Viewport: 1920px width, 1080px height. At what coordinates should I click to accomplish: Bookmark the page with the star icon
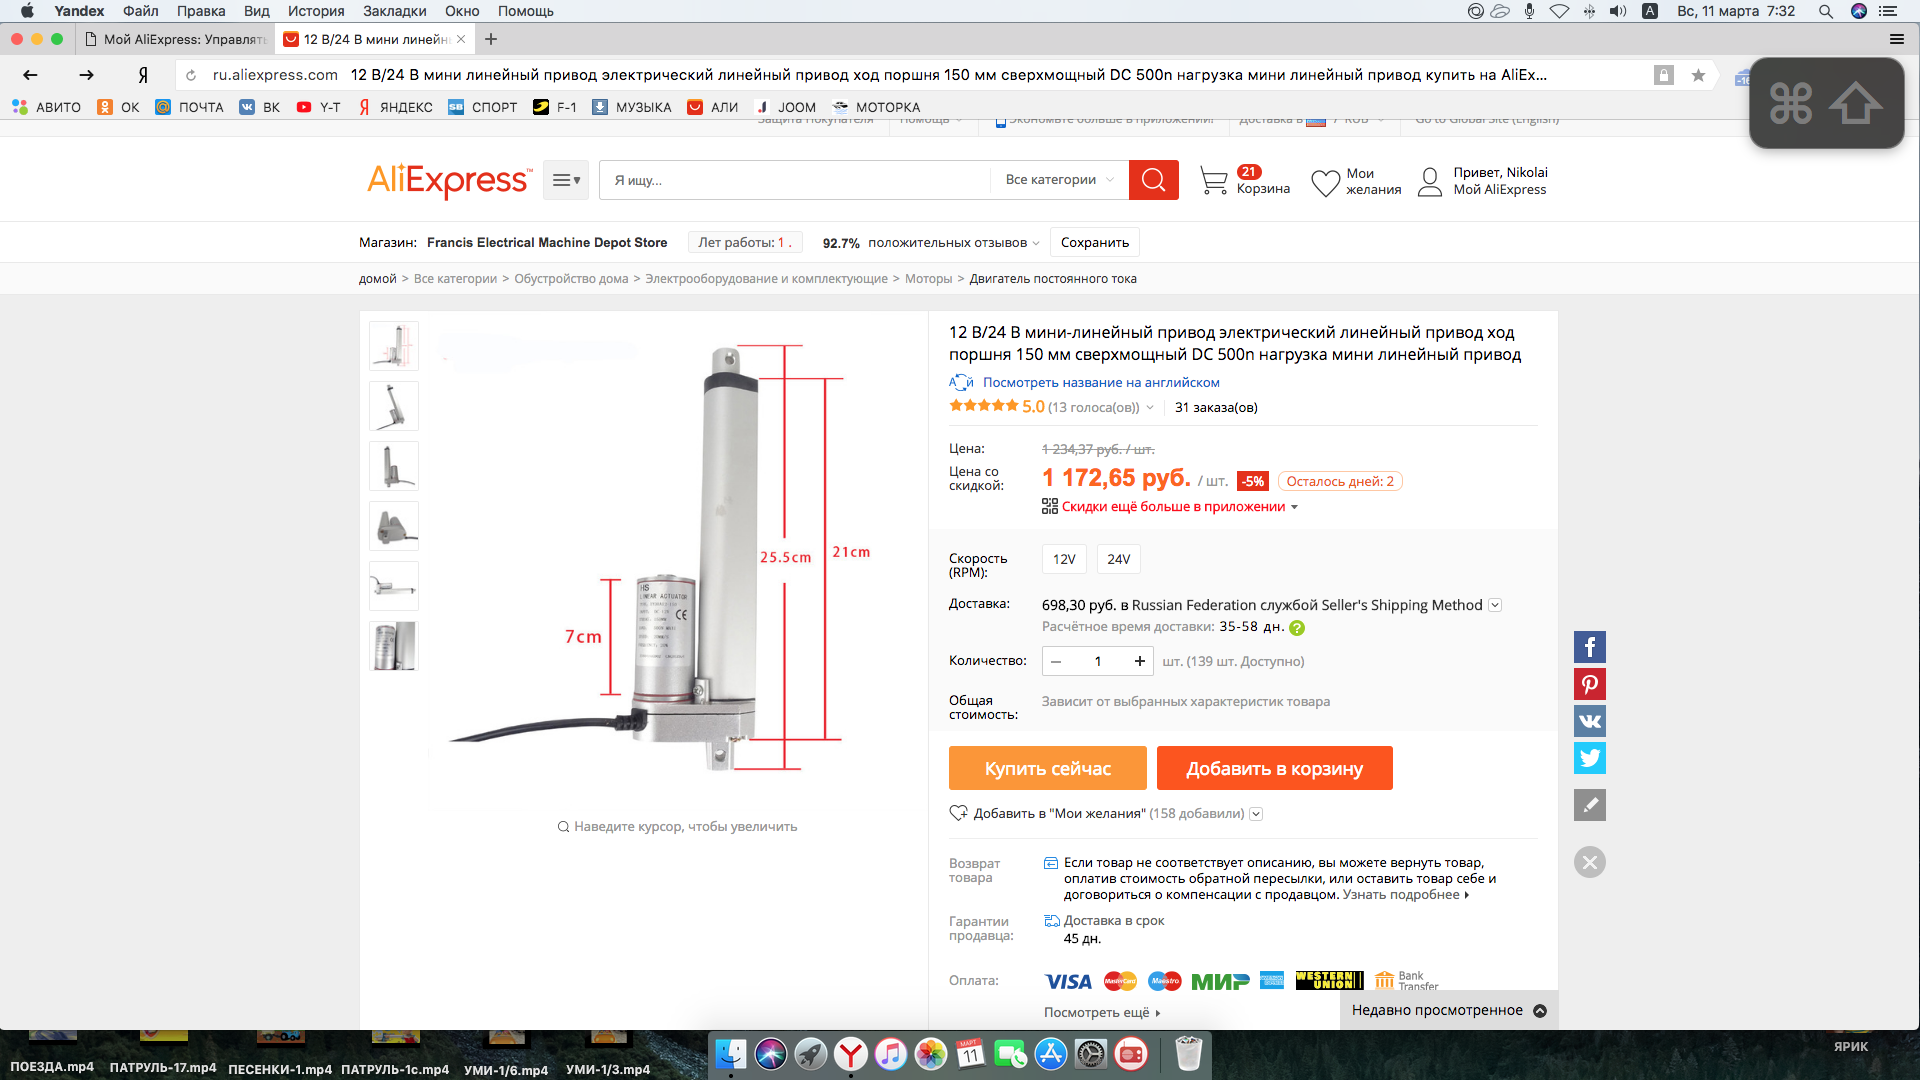(1698, 75)
